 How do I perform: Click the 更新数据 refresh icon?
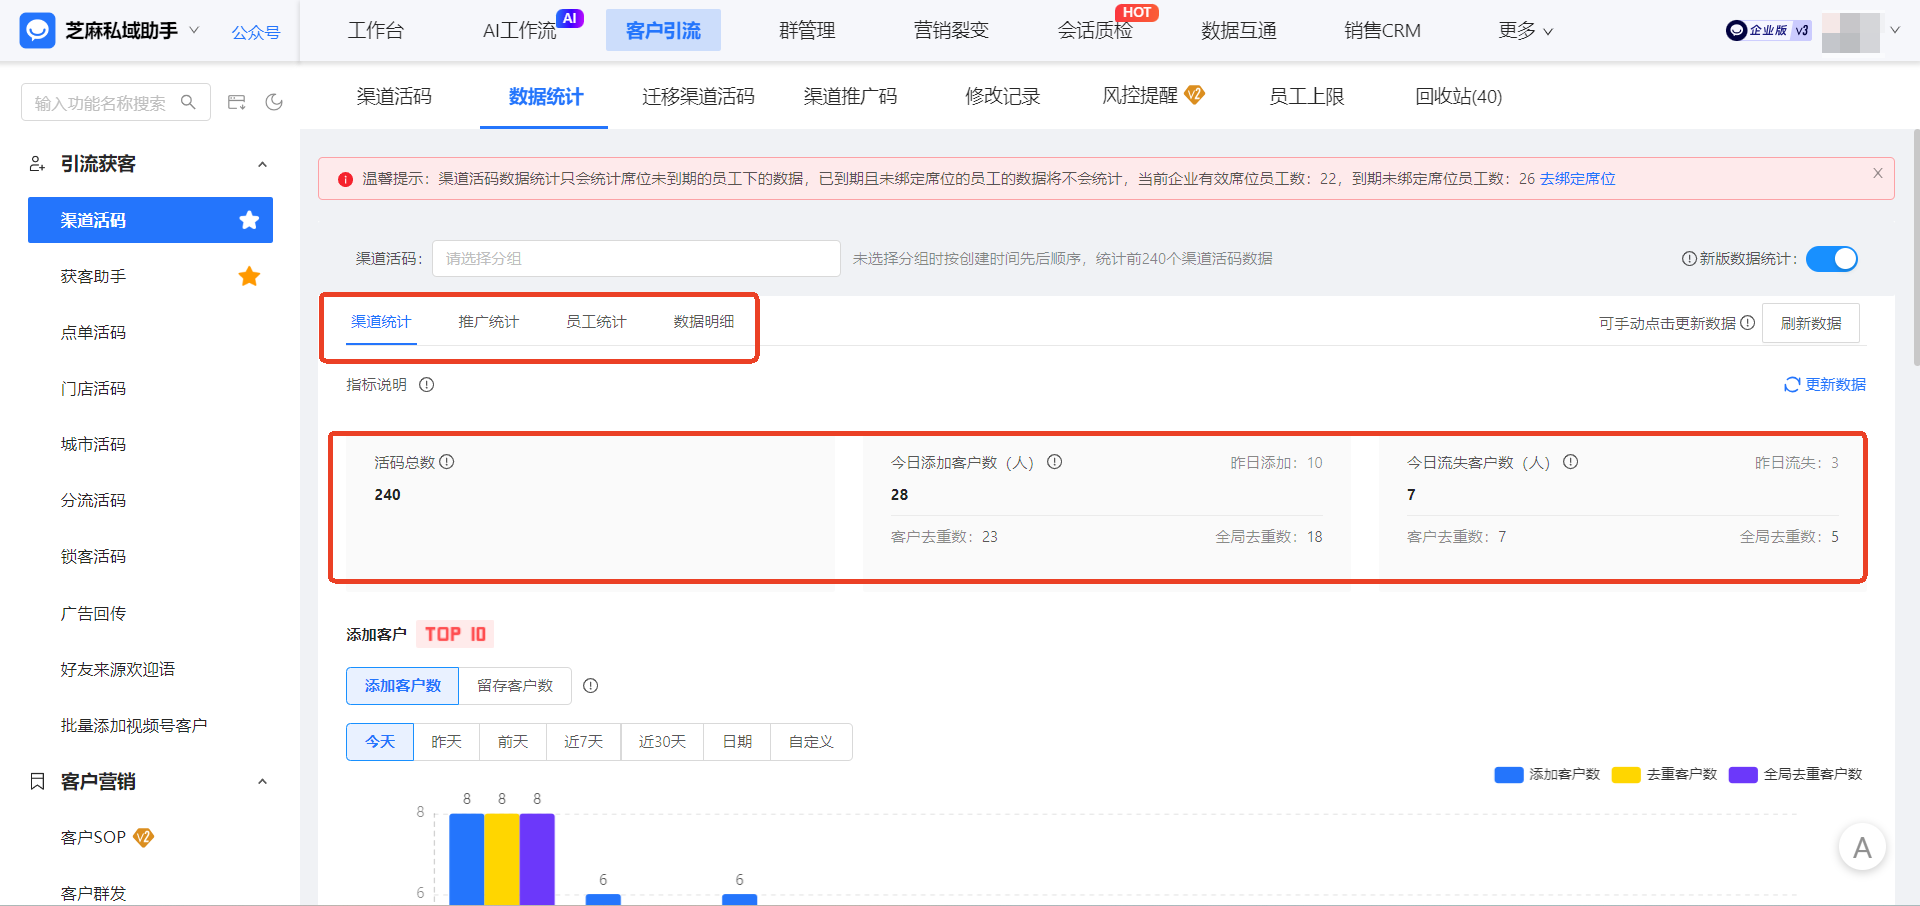(1792, 385)
